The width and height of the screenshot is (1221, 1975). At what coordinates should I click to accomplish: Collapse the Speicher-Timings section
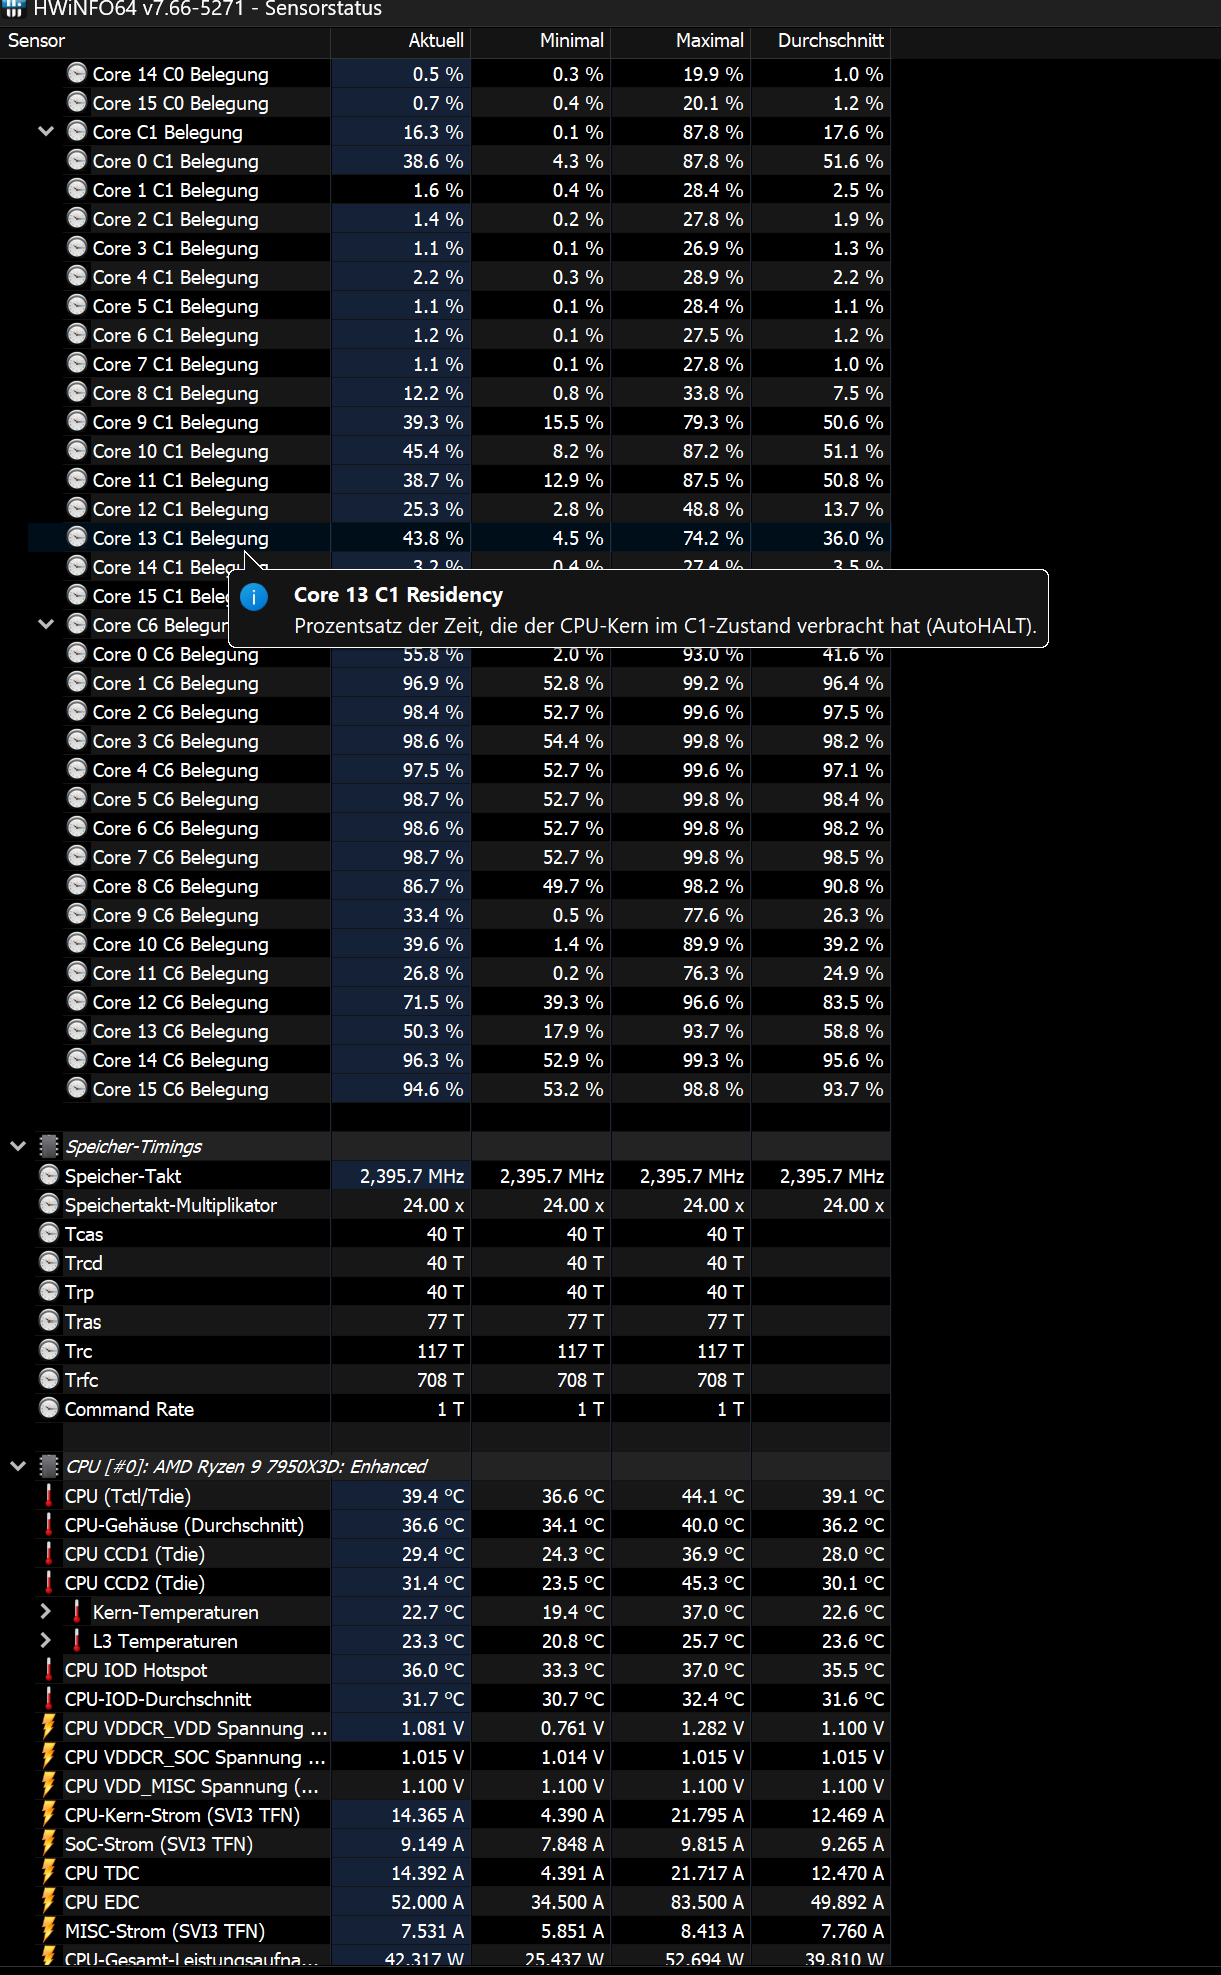tap(18, 1146)
